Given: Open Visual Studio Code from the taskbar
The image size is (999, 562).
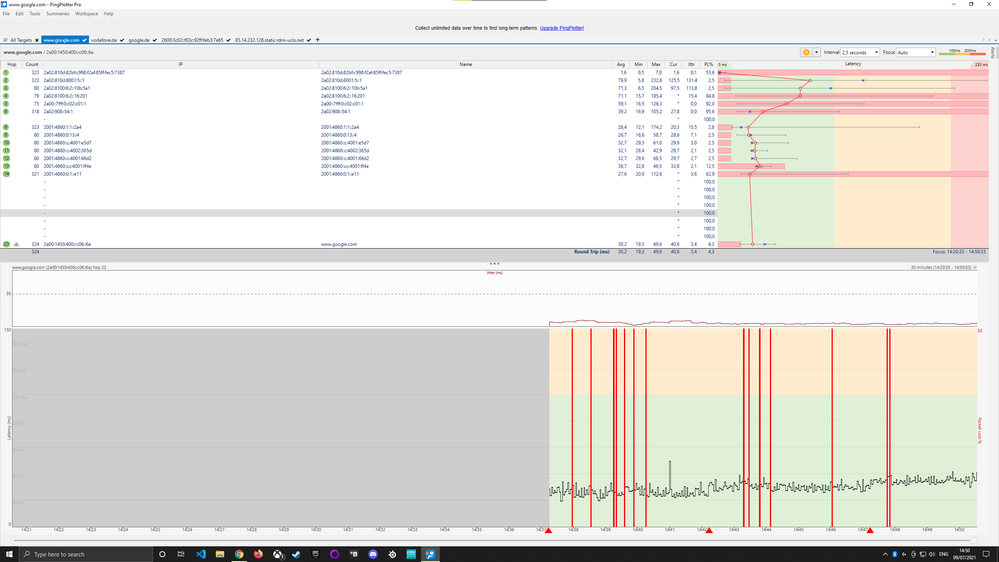Looking at the screenshot, I should click(x=200, y=554).
